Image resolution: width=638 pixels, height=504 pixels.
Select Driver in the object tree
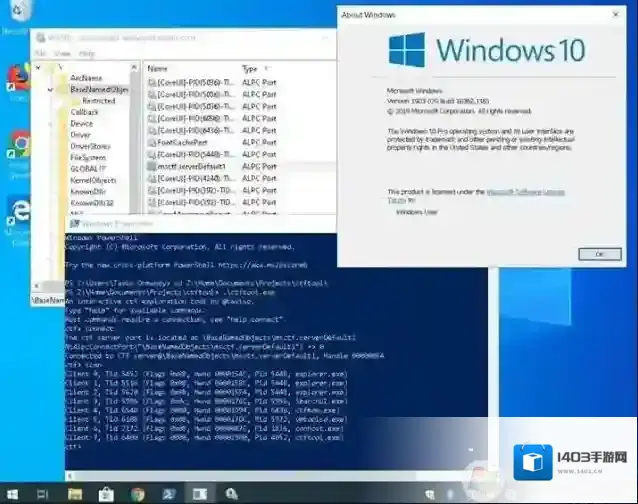[x=80, y=135]
